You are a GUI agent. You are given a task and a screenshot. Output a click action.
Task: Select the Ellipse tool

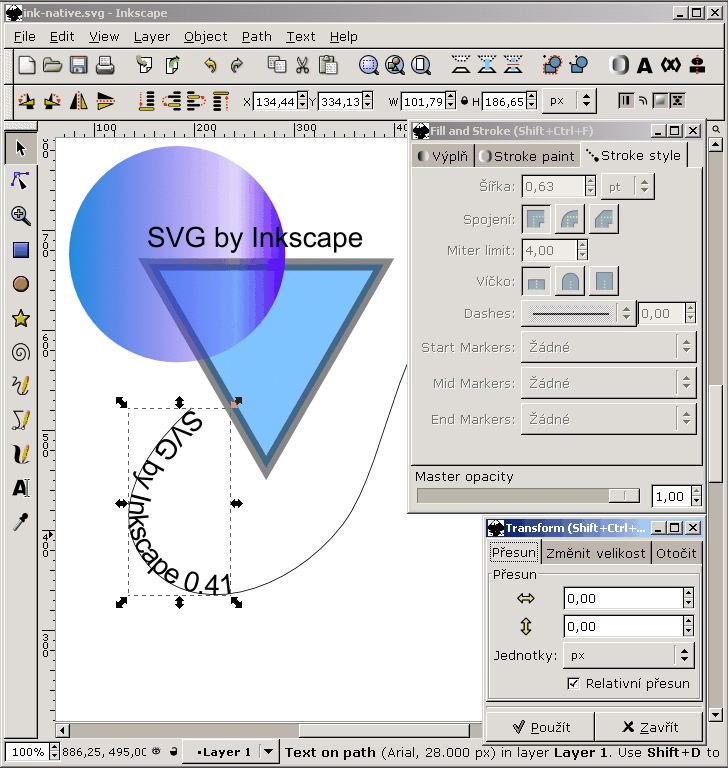click(21, 284)
